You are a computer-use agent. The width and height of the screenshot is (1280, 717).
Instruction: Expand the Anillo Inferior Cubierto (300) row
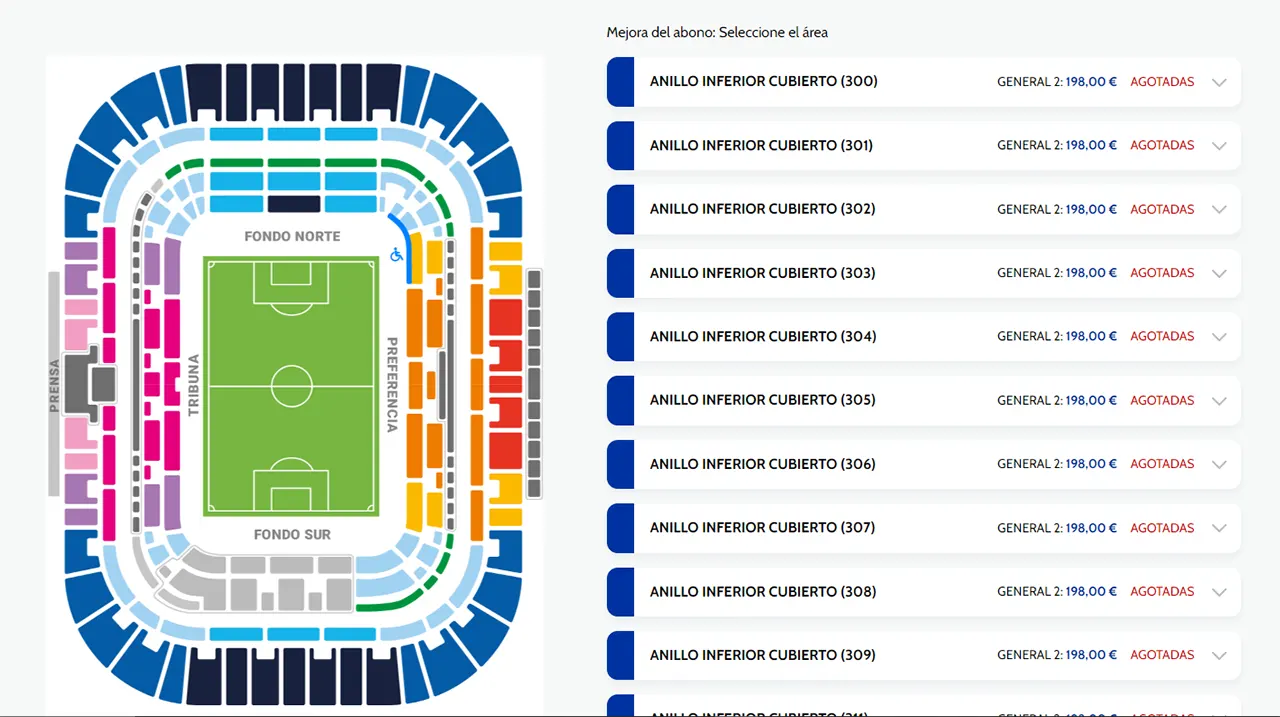(x=1219, y=82)
